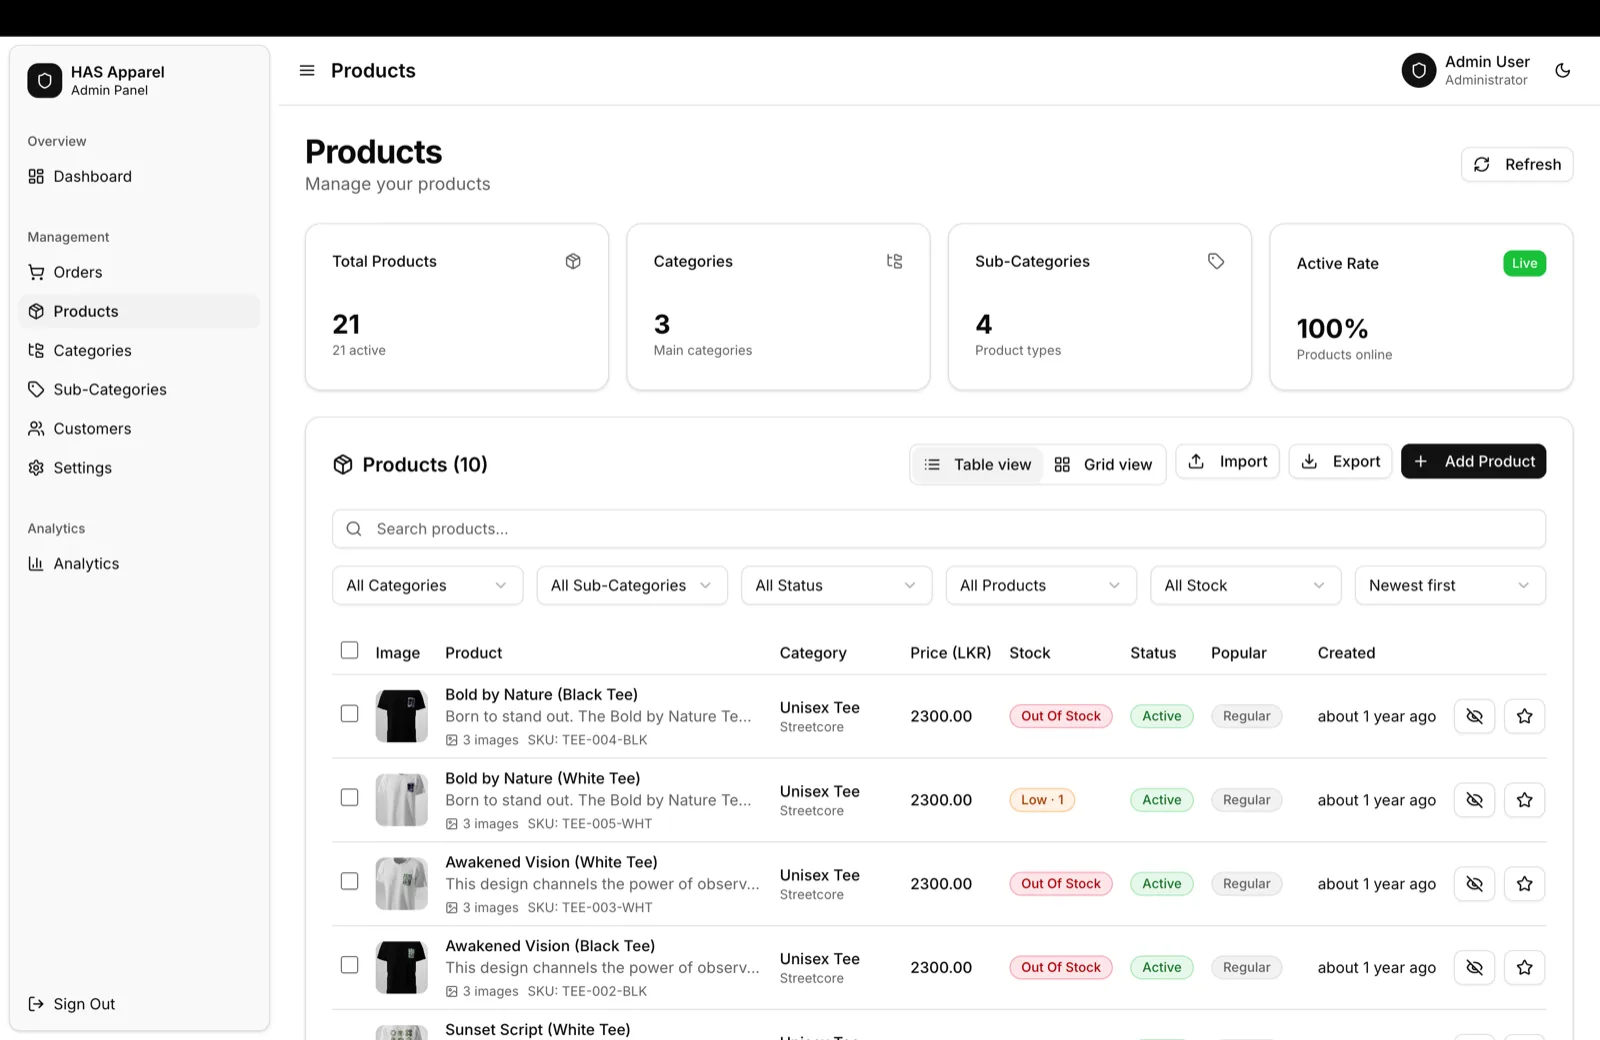The height and width of the screenshot is (1040, 1600).
Task: Open the All Stock filter dropdown
Action: point(1246,586)
